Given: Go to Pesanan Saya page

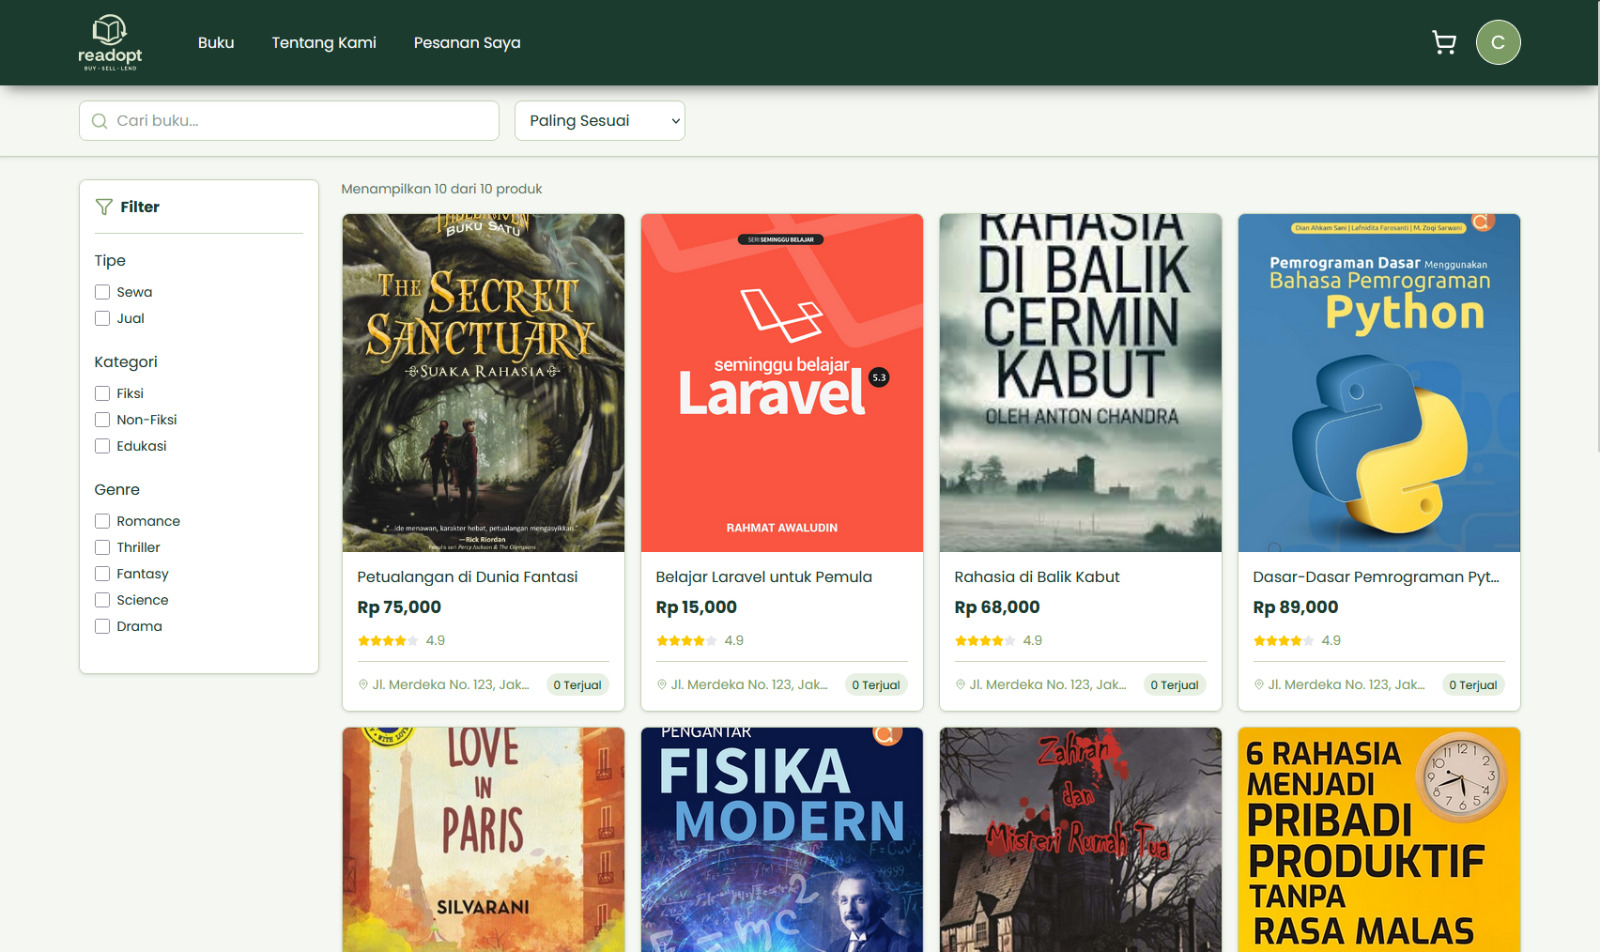Looking at the screenshot, I should tap(467, 43).
